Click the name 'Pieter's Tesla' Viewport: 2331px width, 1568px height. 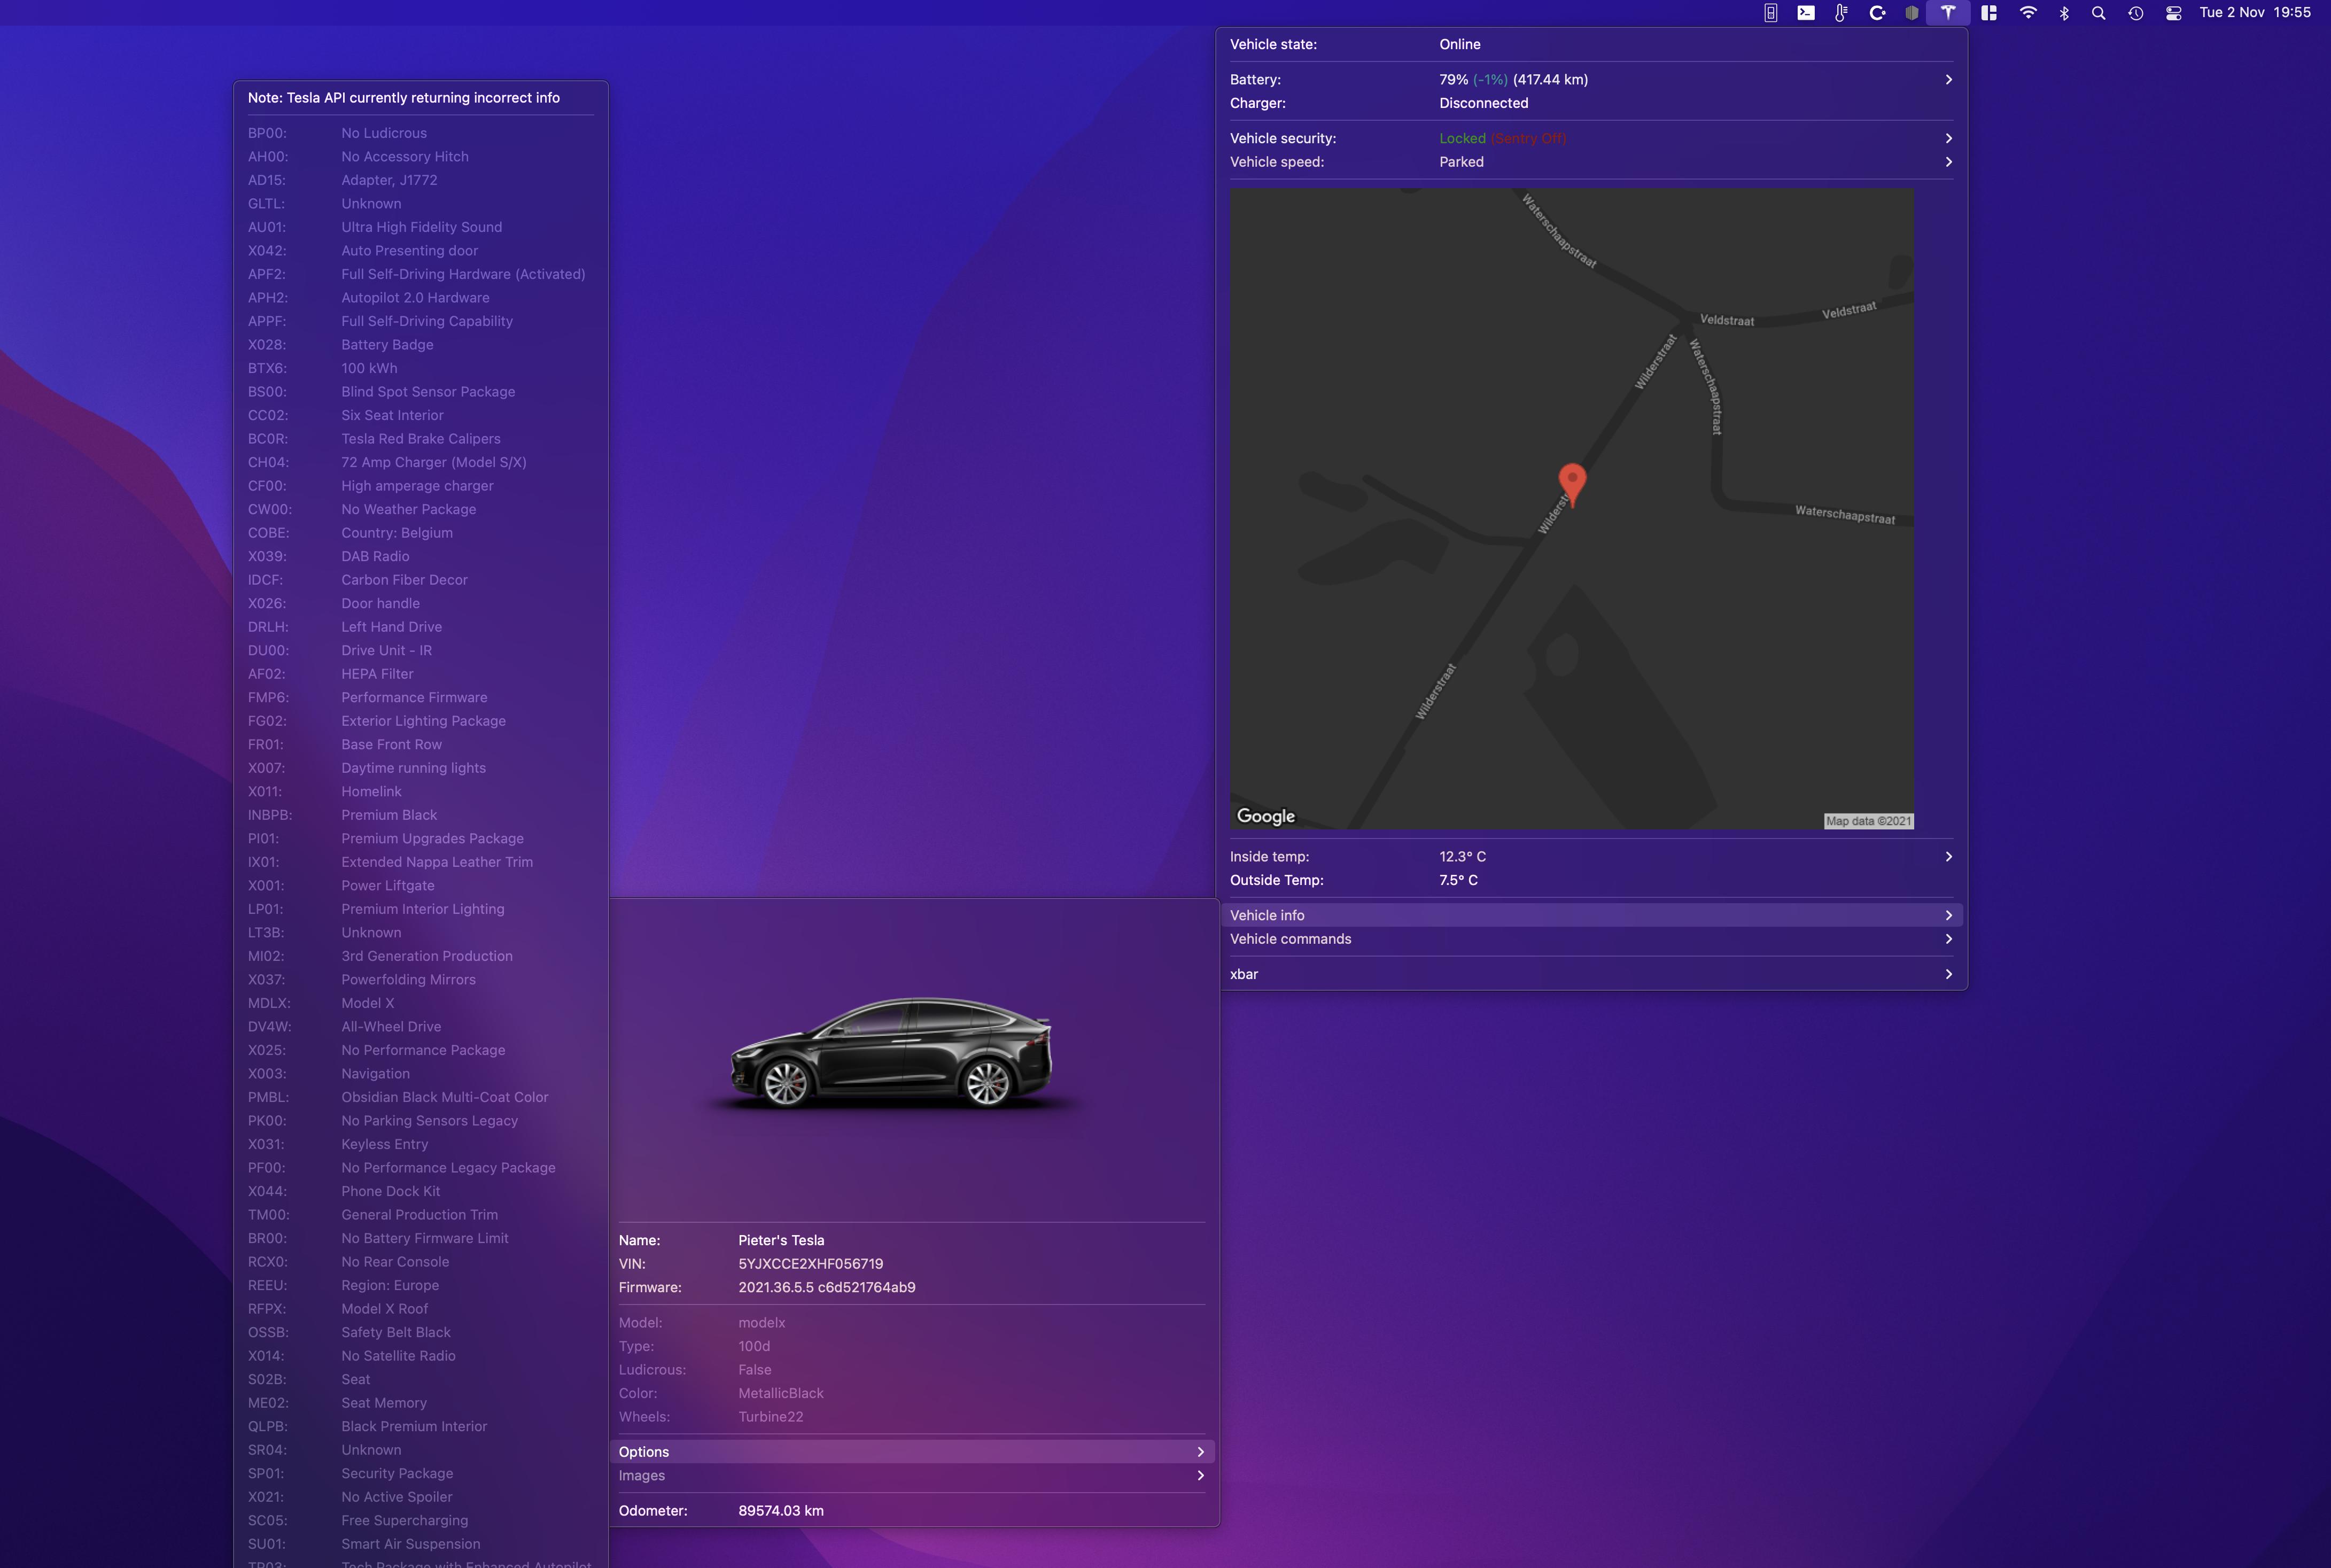(x=781, y=1241)
